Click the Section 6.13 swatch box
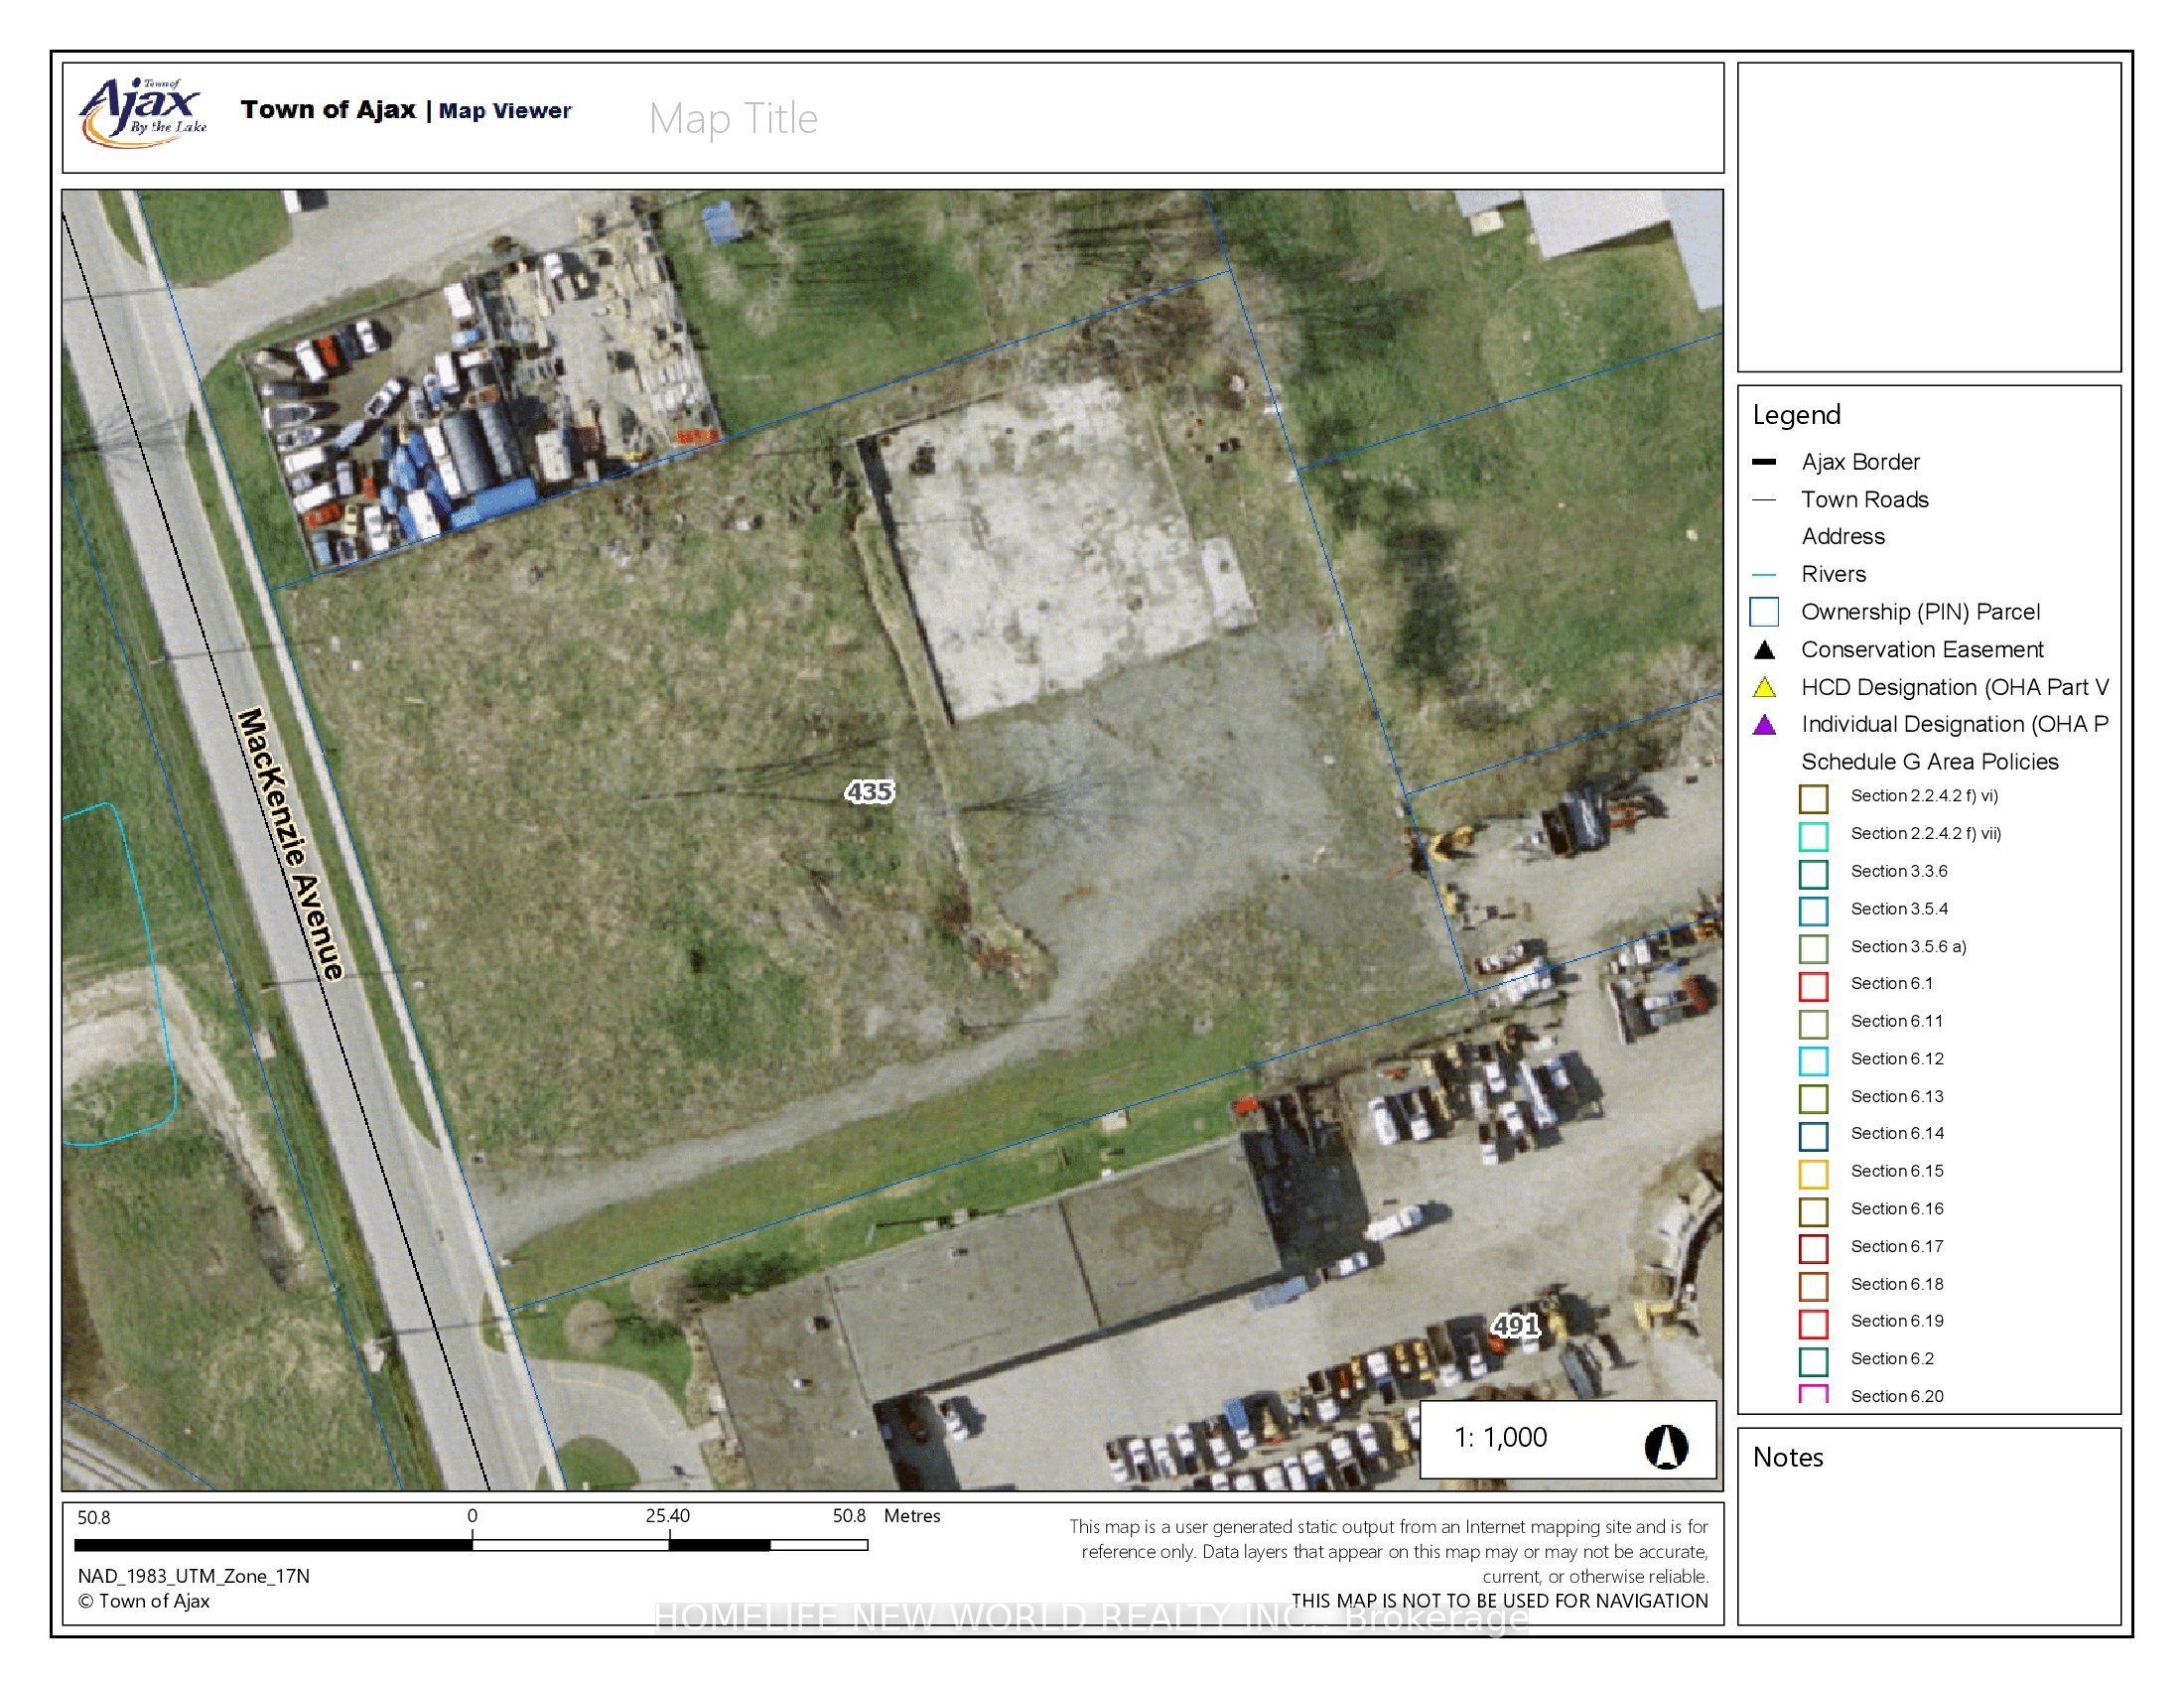The width and height of the screenshot is (2184, 1688). pyautogui.click(x=1813, y=1098)
